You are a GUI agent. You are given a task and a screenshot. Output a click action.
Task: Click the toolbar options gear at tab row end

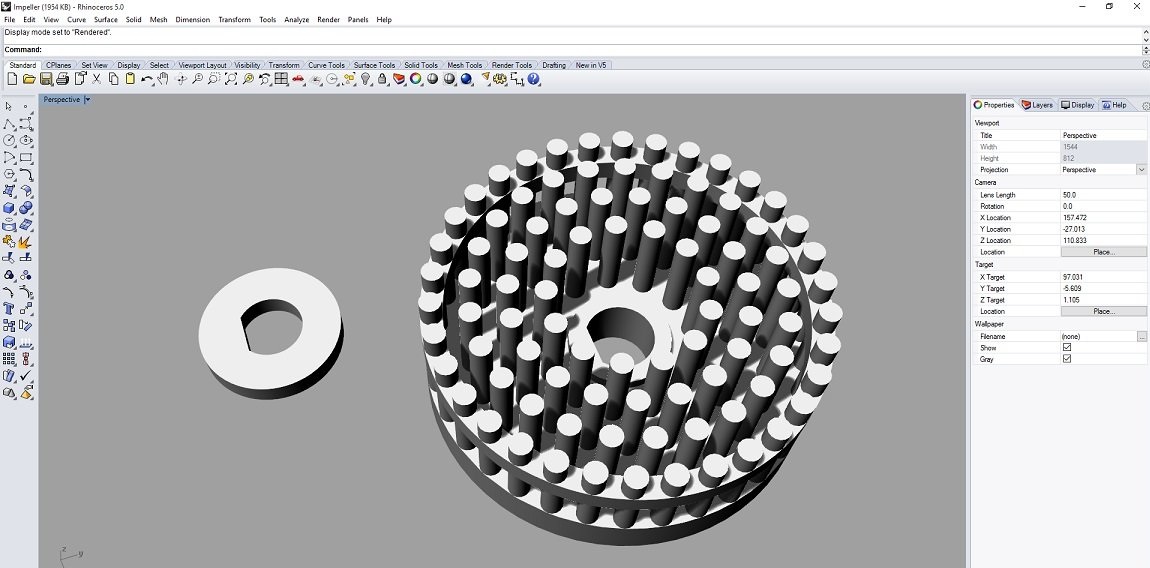pos(1146,65)
